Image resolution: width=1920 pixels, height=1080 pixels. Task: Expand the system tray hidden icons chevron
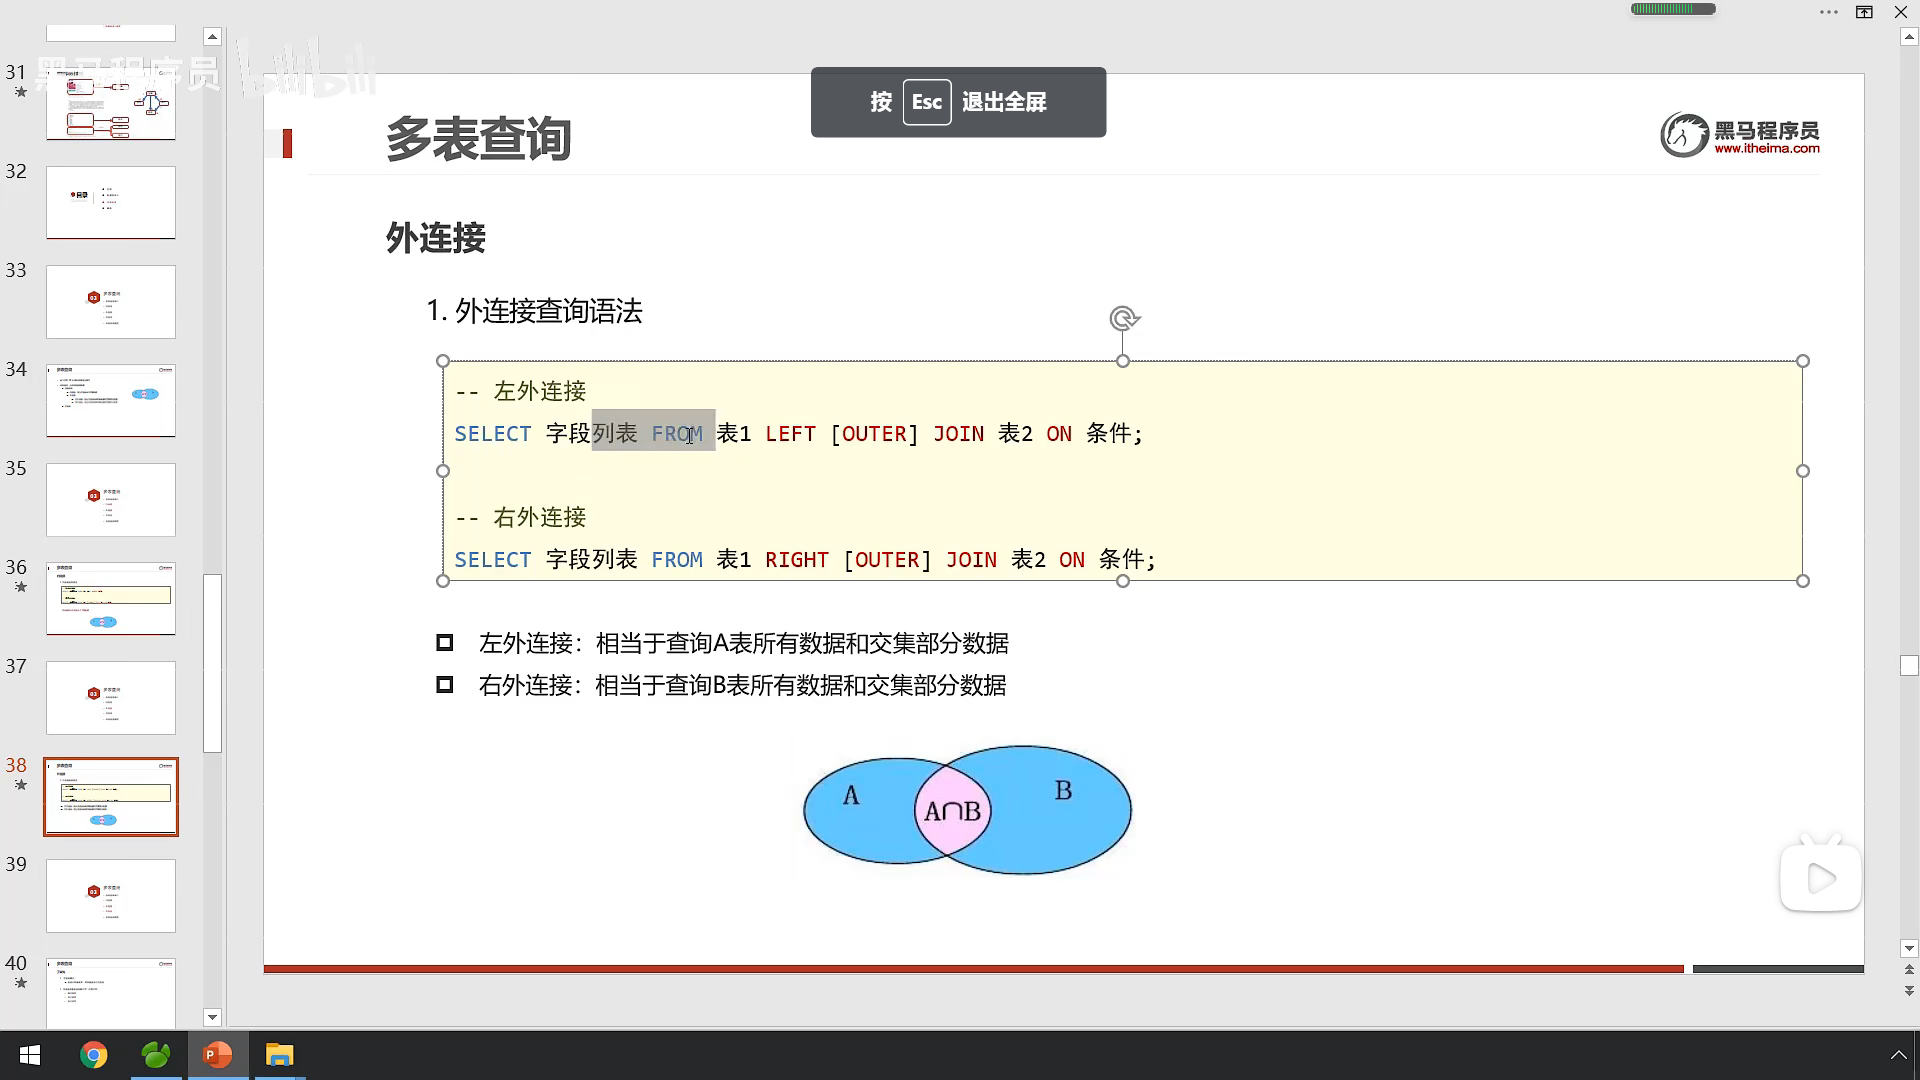point(1897,1055)
